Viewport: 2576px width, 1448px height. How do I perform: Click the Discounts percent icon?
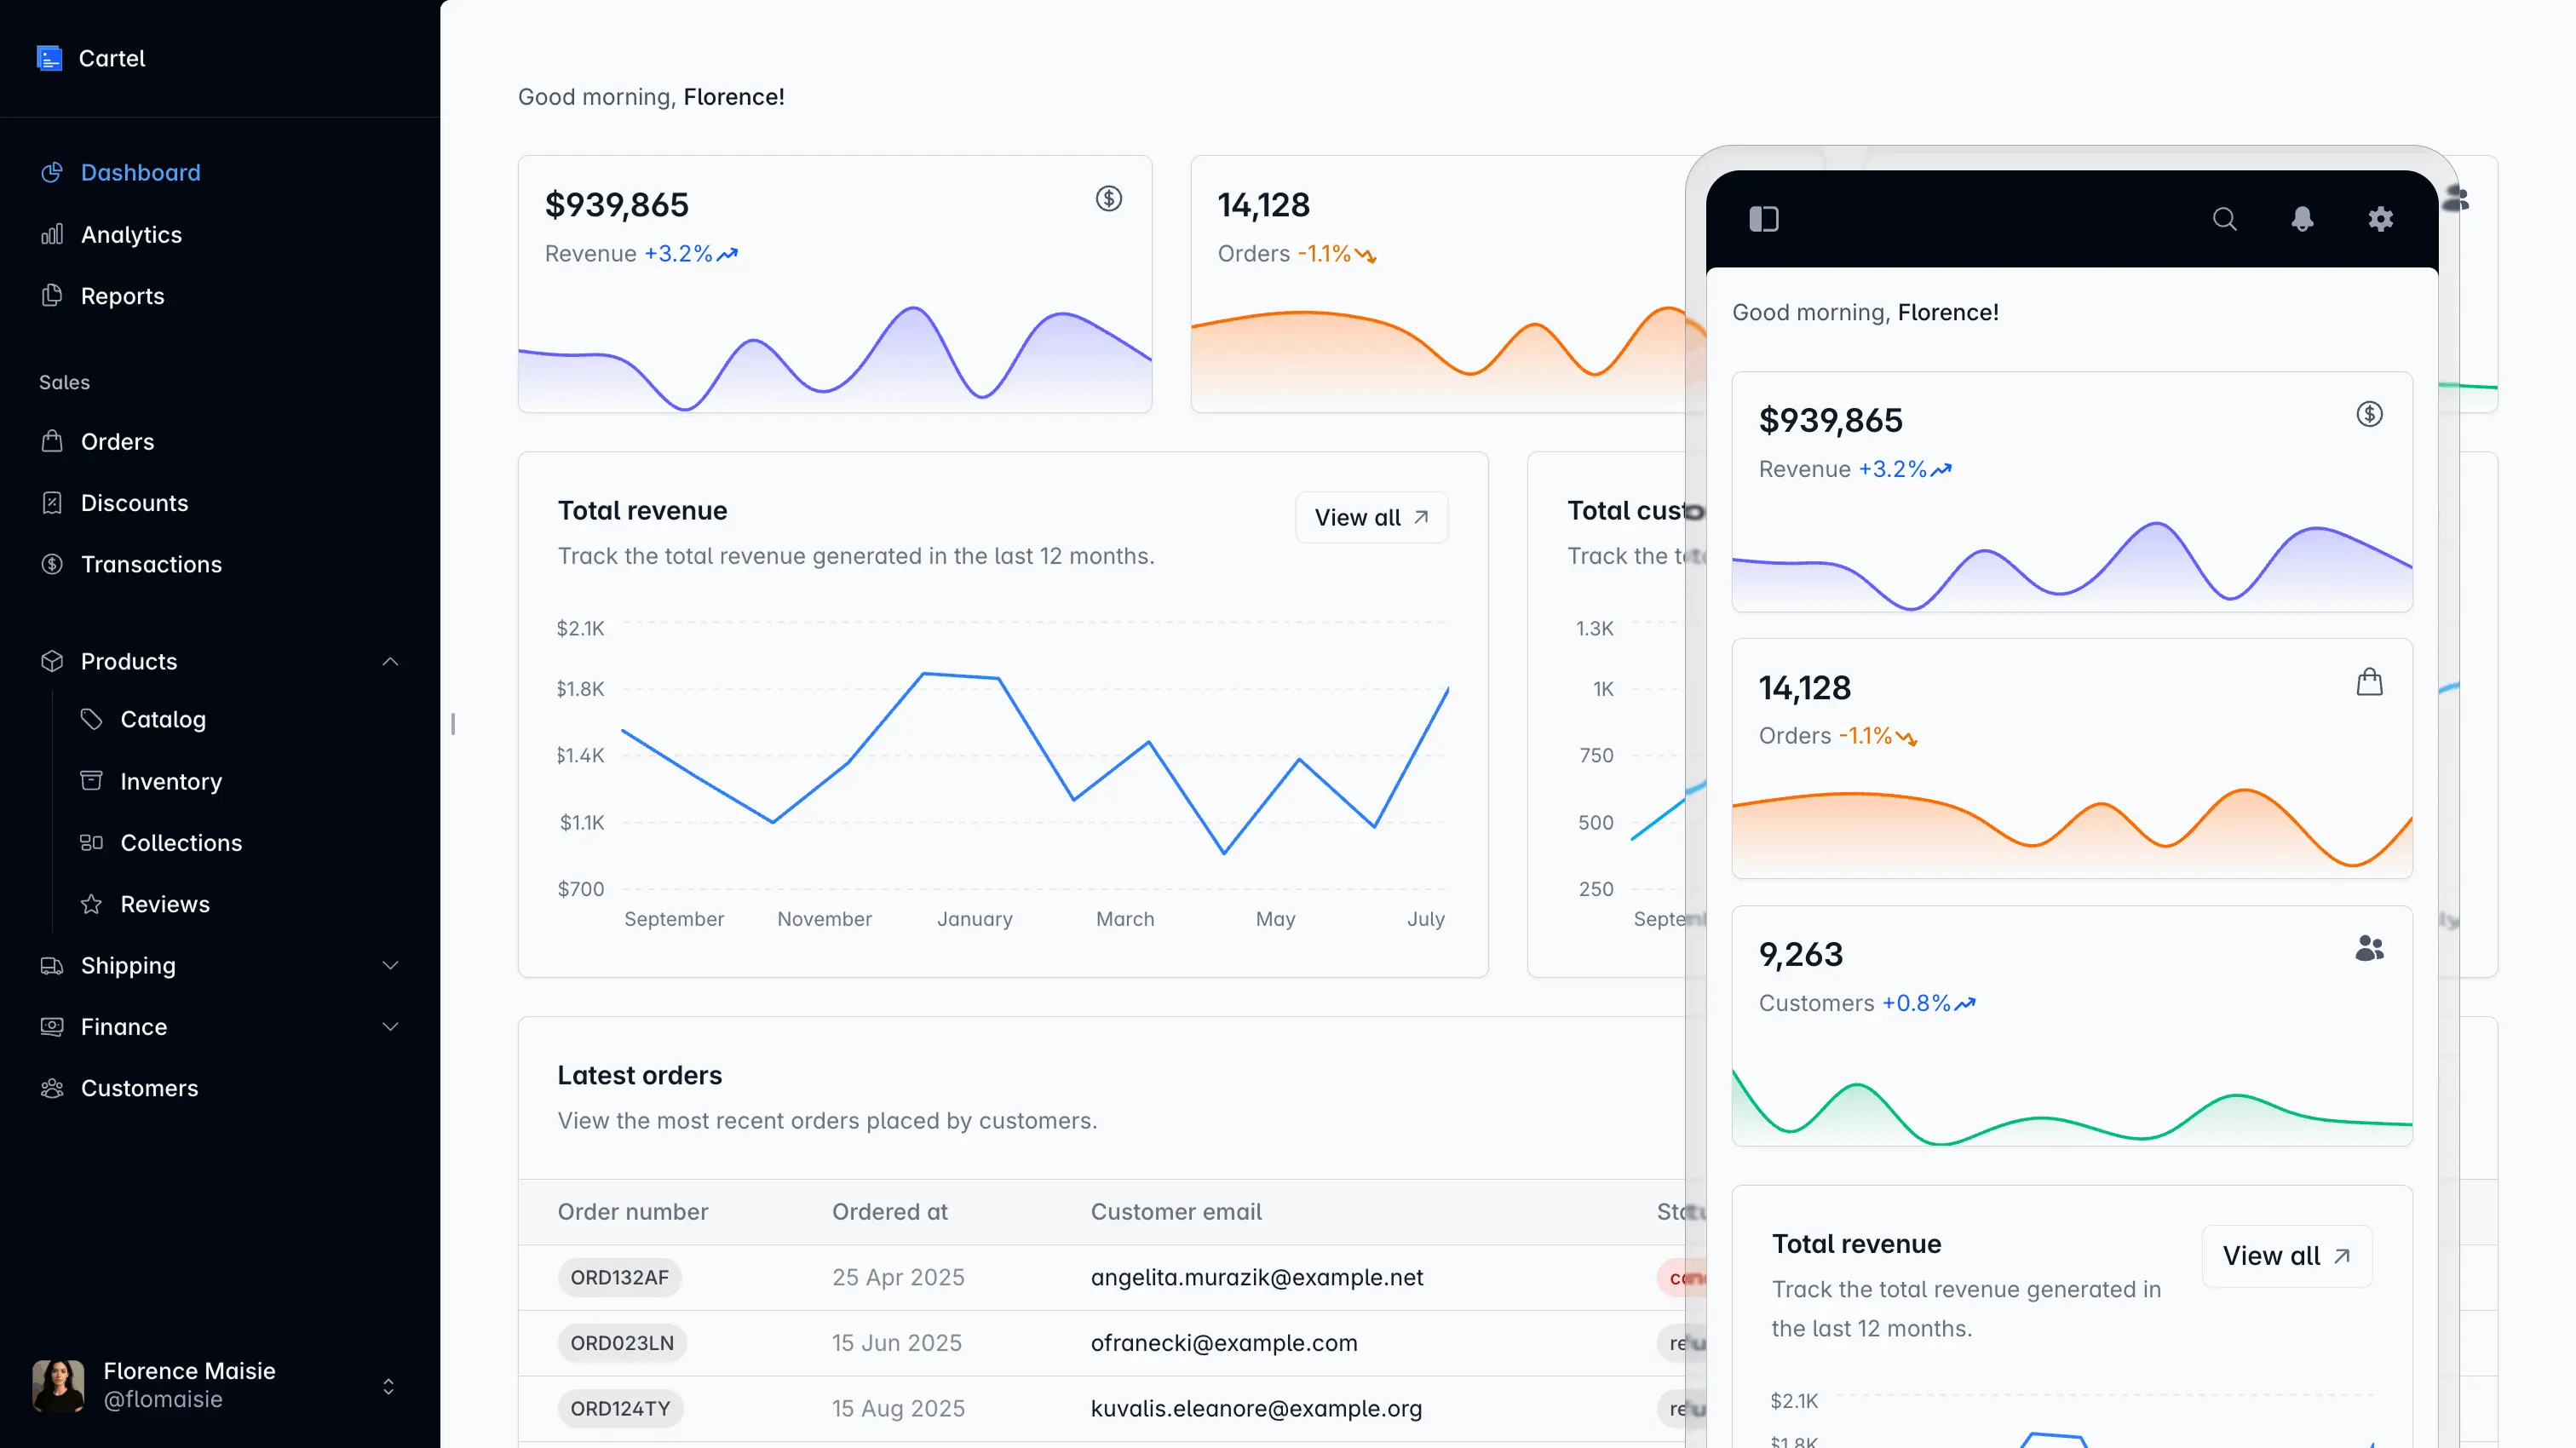click(52, 503)
